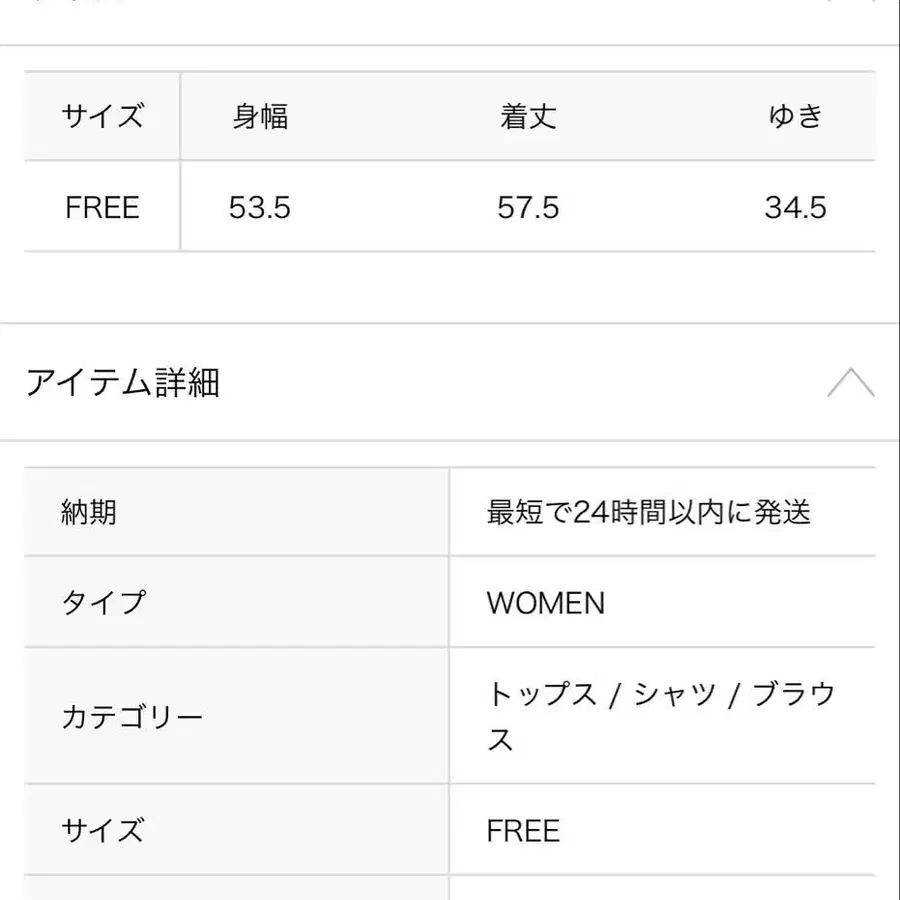Screen dimensions: 900x900
Task: Click the サイズ column header in size table
Action: pos(102,117)
